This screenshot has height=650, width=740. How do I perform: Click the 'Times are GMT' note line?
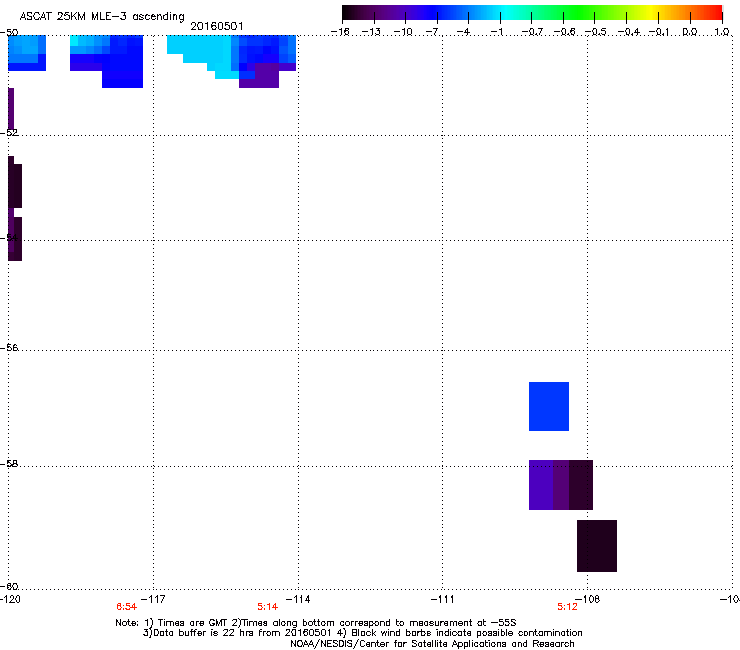pyautogui.click(x=316, y=623)
